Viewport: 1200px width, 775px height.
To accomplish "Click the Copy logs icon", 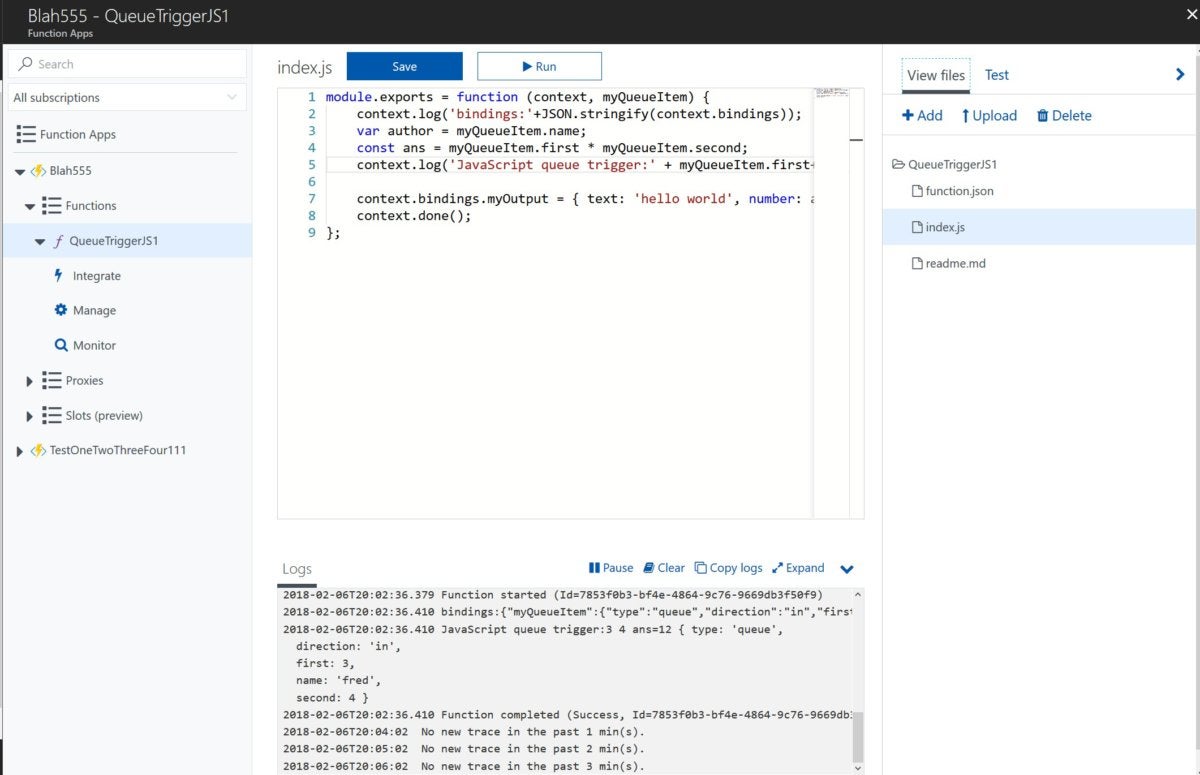I will pos(701,567).
